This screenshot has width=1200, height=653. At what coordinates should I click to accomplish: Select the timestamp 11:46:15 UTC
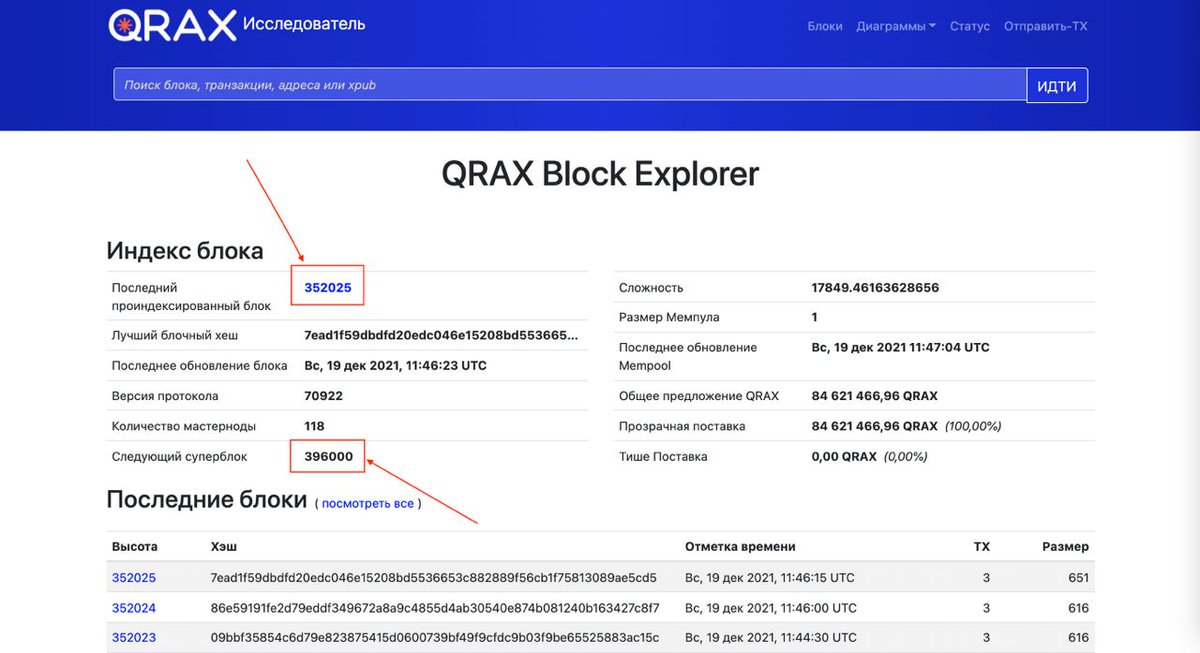pos(770,578)
